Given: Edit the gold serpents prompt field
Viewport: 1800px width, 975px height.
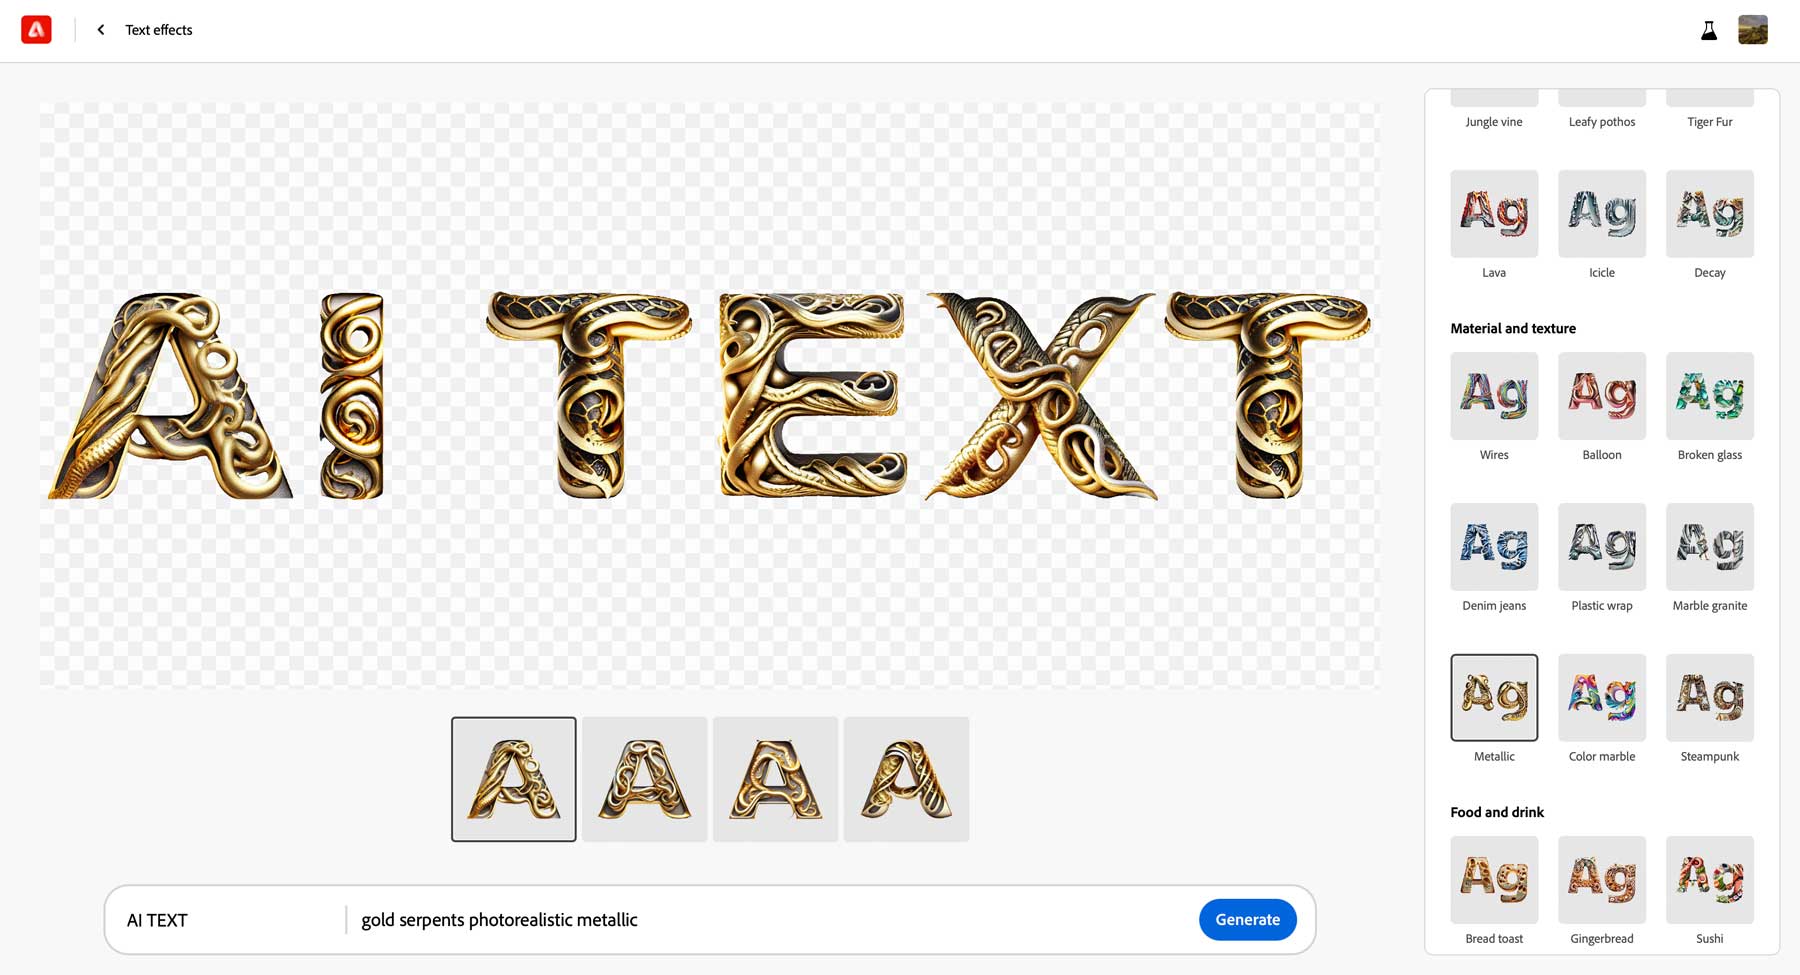Looking at the screenshot, I should pos(499,919).
